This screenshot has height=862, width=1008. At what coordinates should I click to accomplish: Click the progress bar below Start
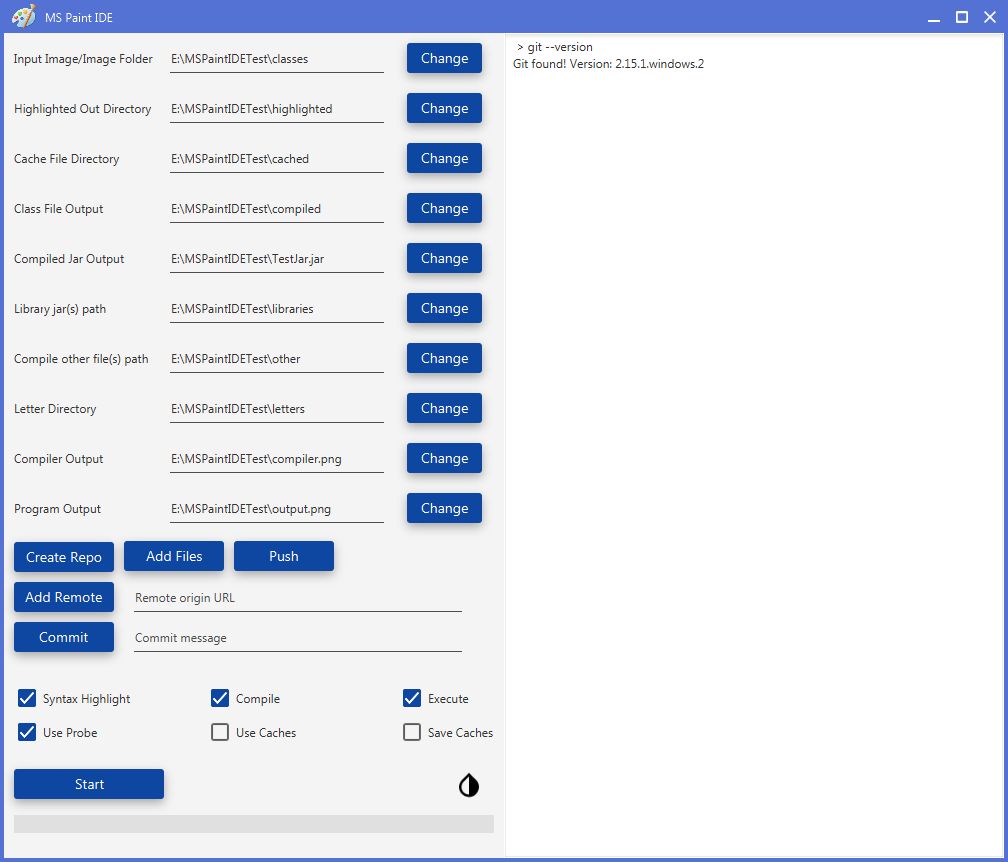click(254, 823)
